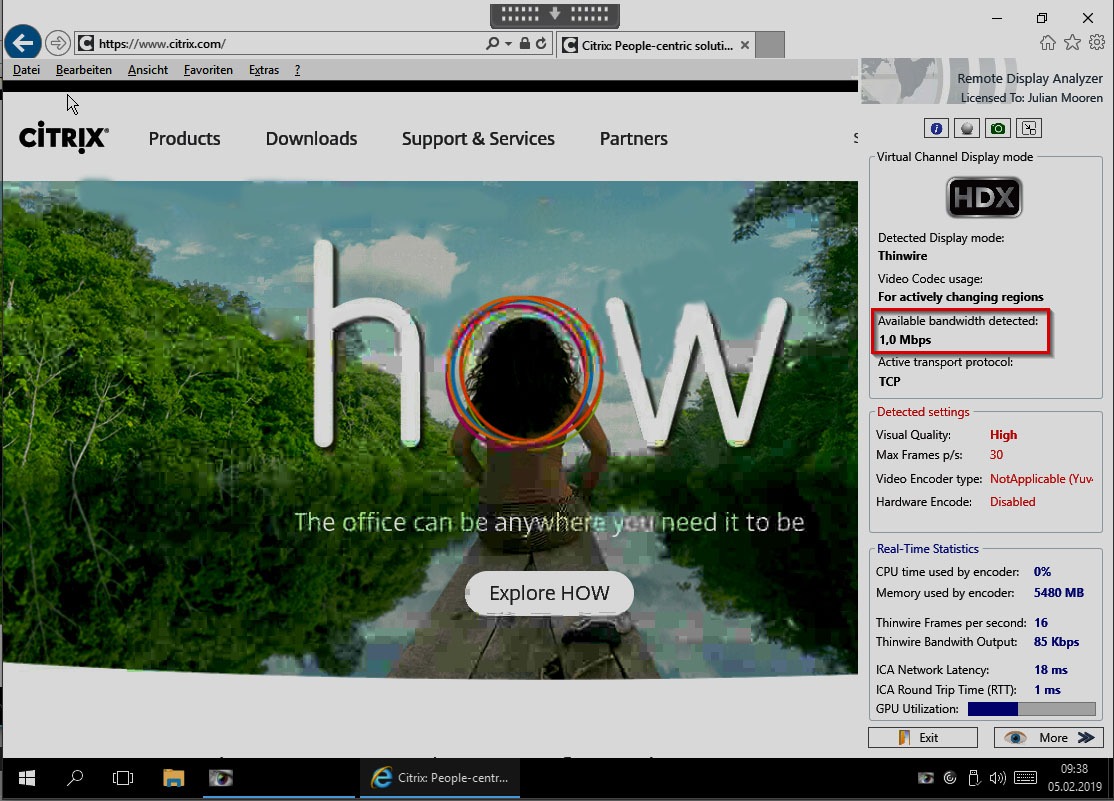Click the TCP transport protocol value
Viewport: 1114px width, 801px height.
click(889, 382)
